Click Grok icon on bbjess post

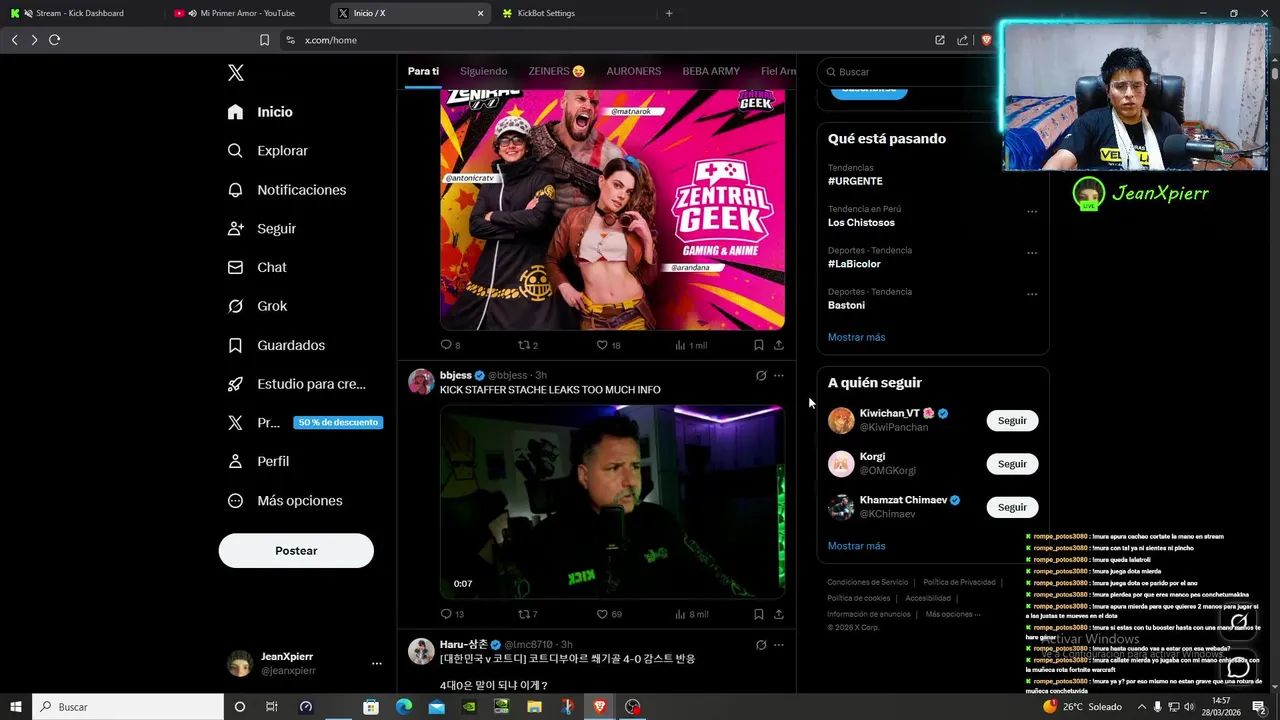(761, 376)
